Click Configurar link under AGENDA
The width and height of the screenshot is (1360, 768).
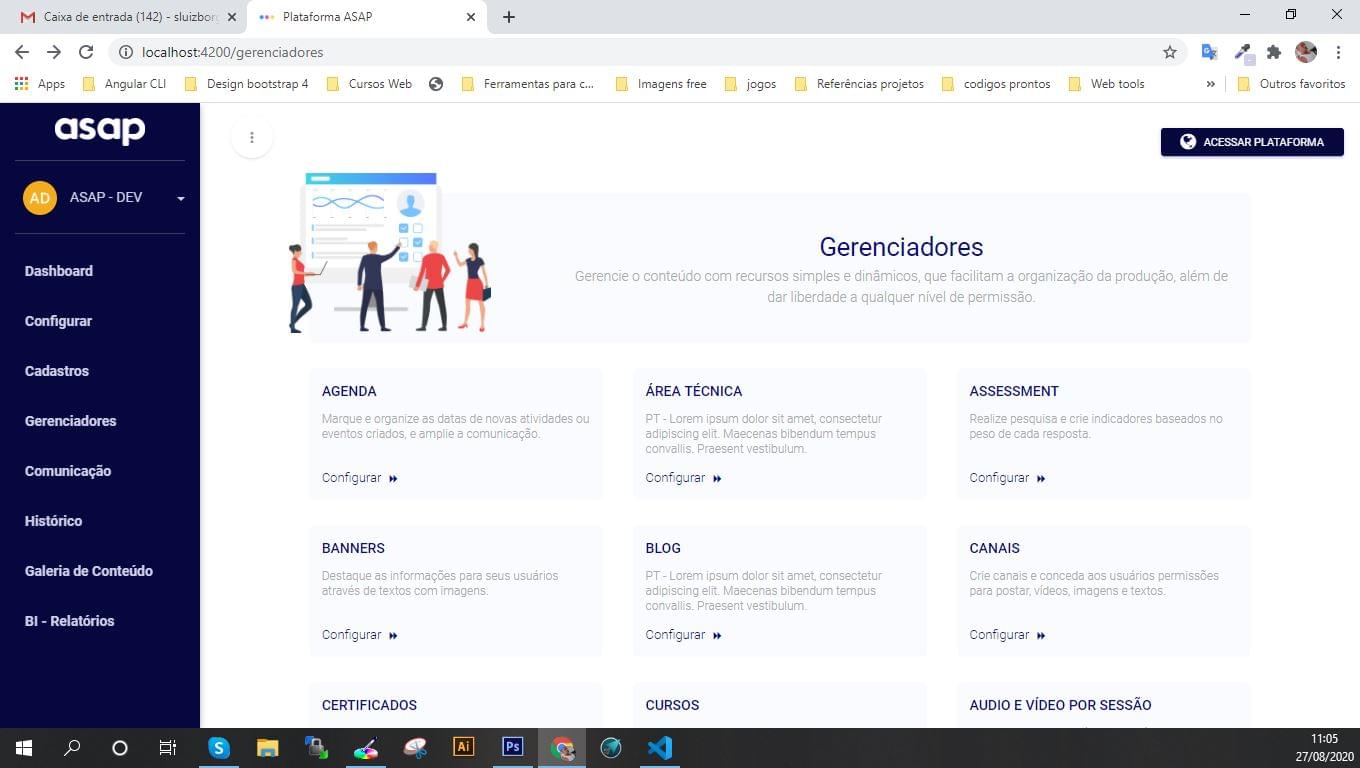(x=360, y=478)
